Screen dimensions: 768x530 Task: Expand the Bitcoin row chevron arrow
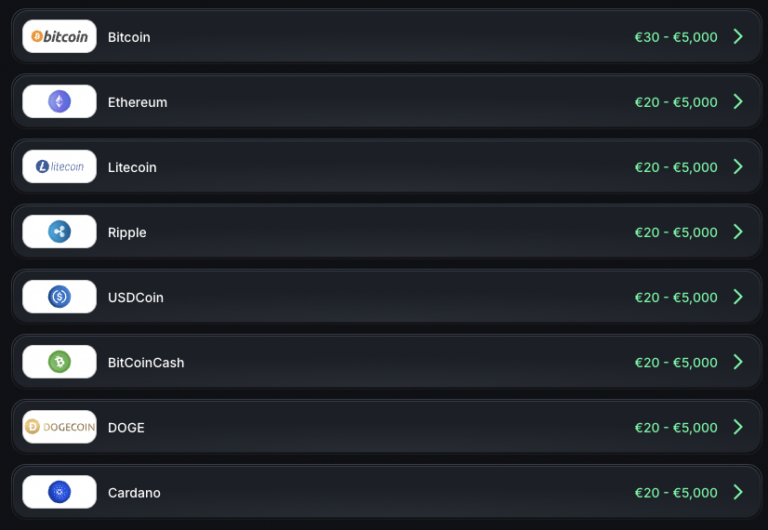tap(738, 36)
